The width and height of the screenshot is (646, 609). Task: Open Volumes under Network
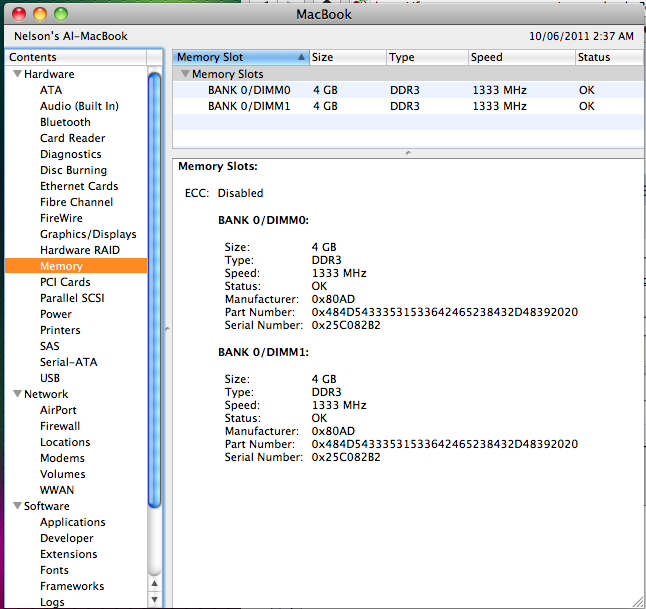click(63, 474)
